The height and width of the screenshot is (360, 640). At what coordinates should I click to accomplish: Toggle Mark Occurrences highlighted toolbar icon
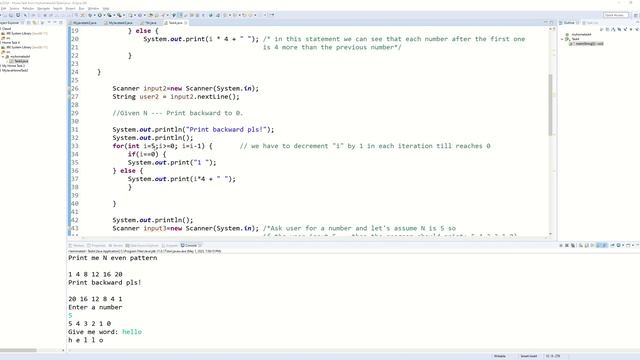180,15
